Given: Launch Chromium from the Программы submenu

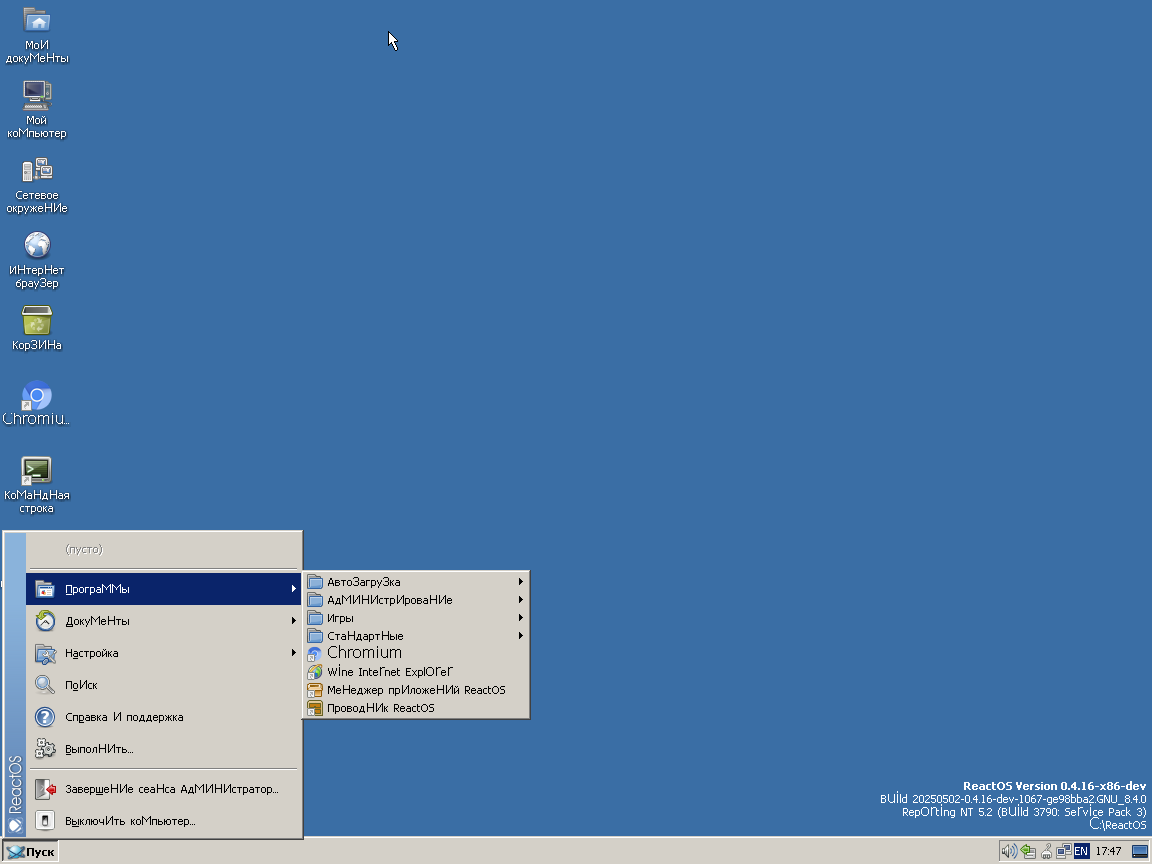Looking at the screenshot, I should [x=416, y=653].
